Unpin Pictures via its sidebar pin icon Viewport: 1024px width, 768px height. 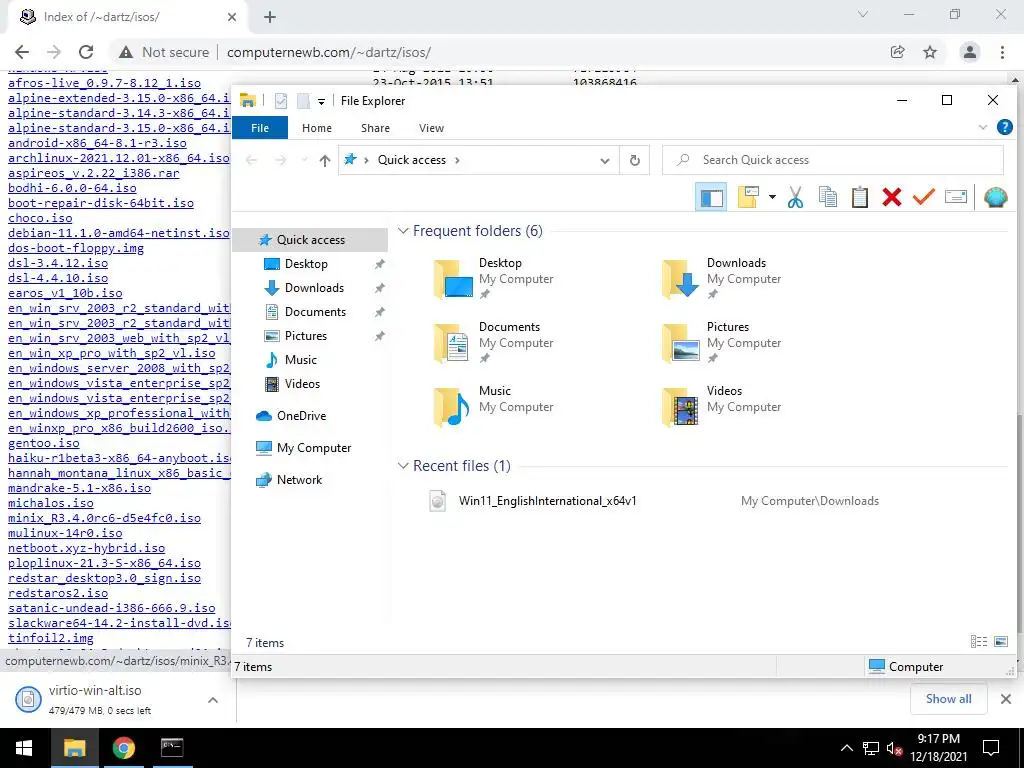click(x=379, y=336)
